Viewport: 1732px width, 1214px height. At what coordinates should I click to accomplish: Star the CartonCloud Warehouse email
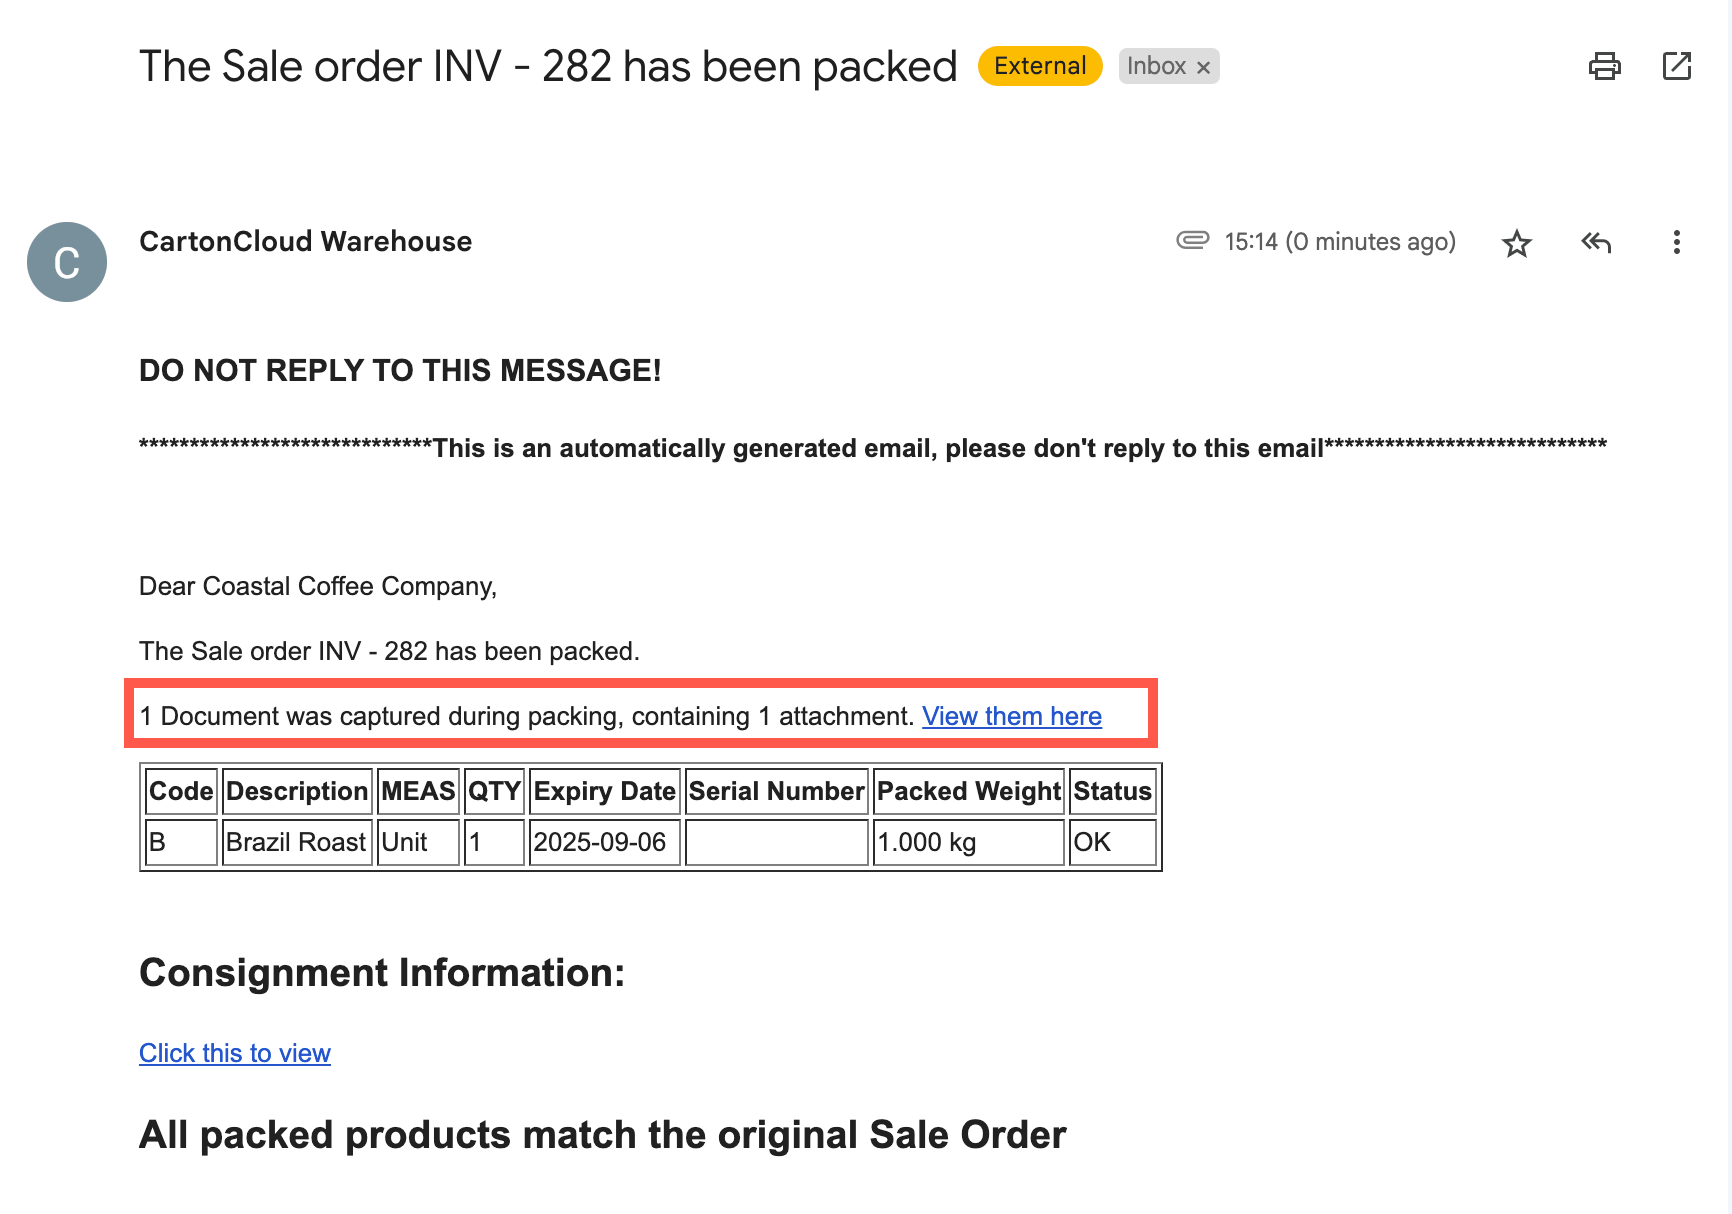pyautogui.click(x=1516, y=243)
